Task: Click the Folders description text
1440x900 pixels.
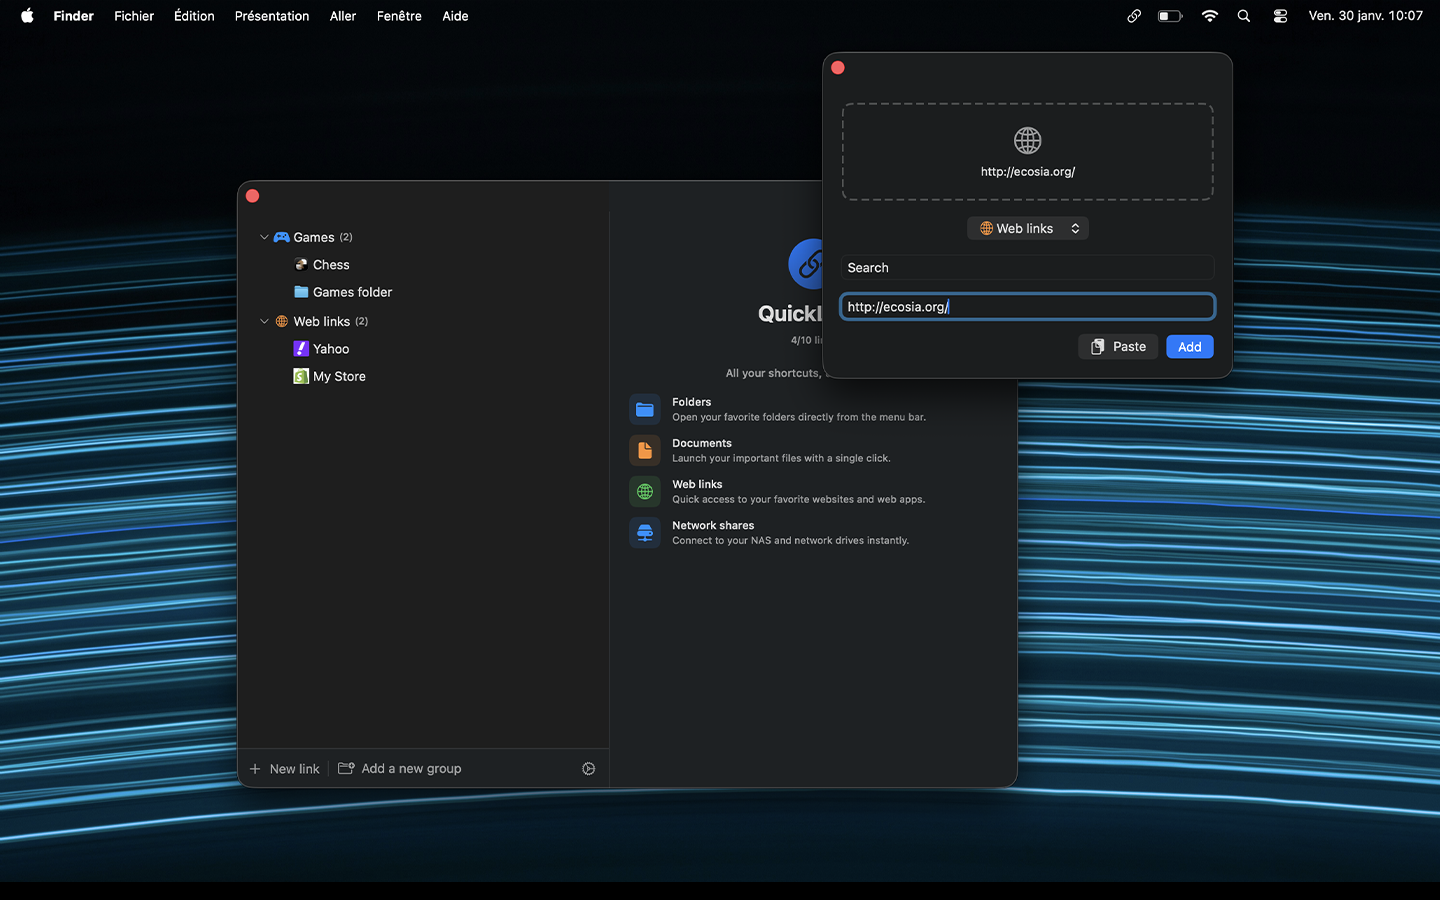Action: 799,418
